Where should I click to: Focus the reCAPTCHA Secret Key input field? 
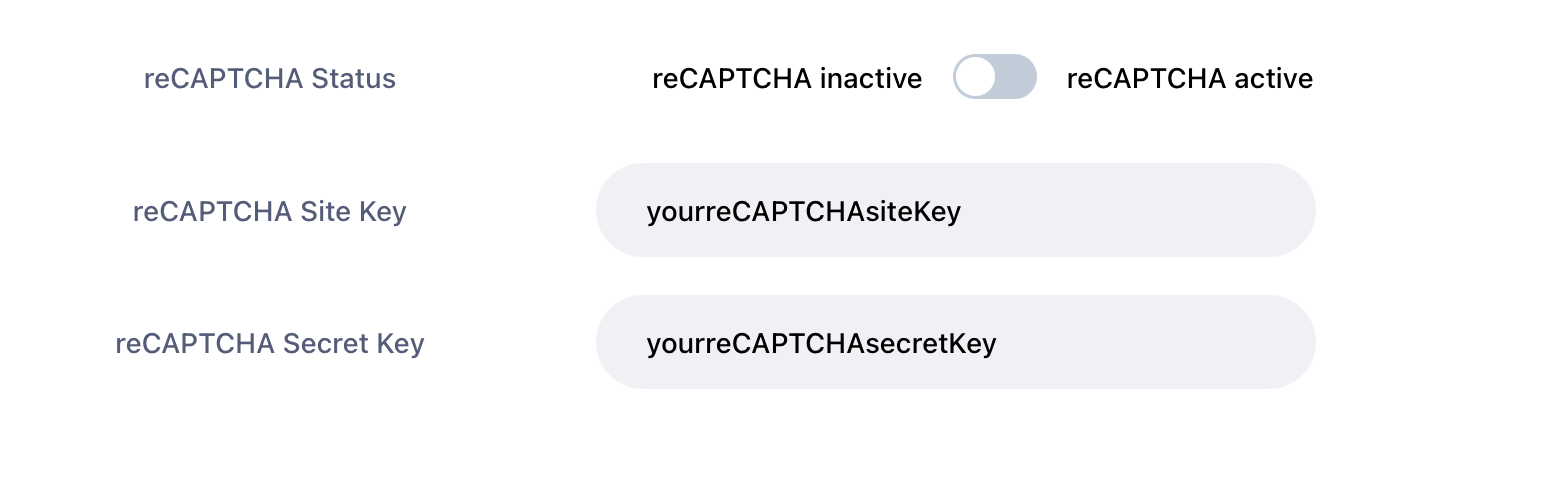click(x=955, y=342)
